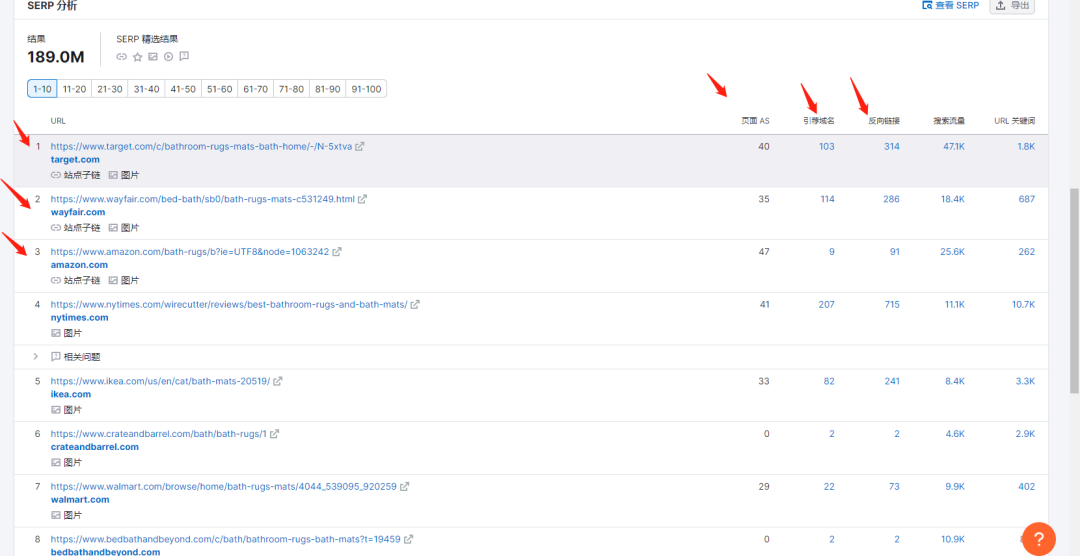
Task: Switch to results page 11-20
Action: (x=74, y=89)
